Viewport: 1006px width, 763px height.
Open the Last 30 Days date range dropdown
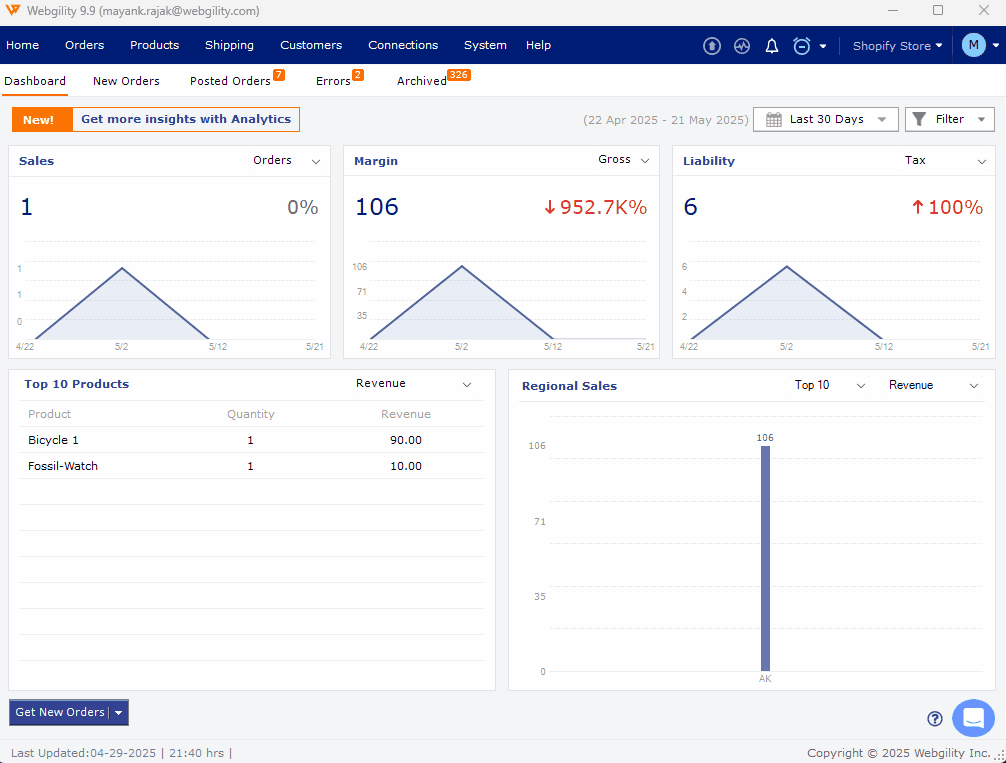825,119
